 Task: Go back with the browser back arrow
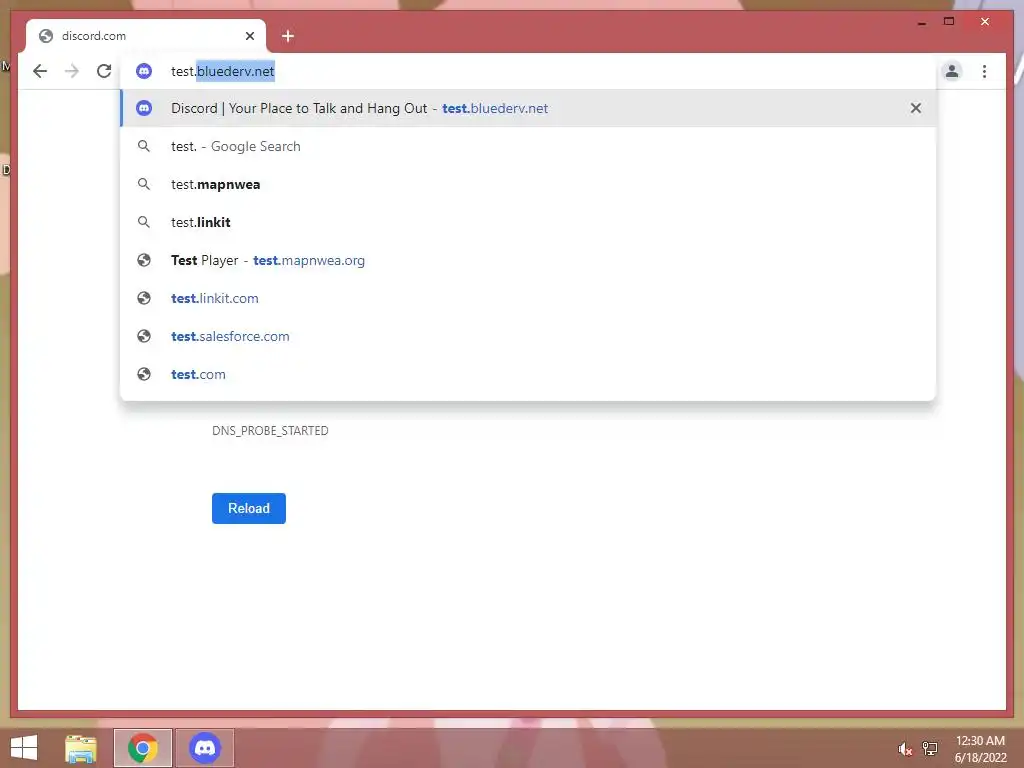pyautogui.click(x=40, y=71)
